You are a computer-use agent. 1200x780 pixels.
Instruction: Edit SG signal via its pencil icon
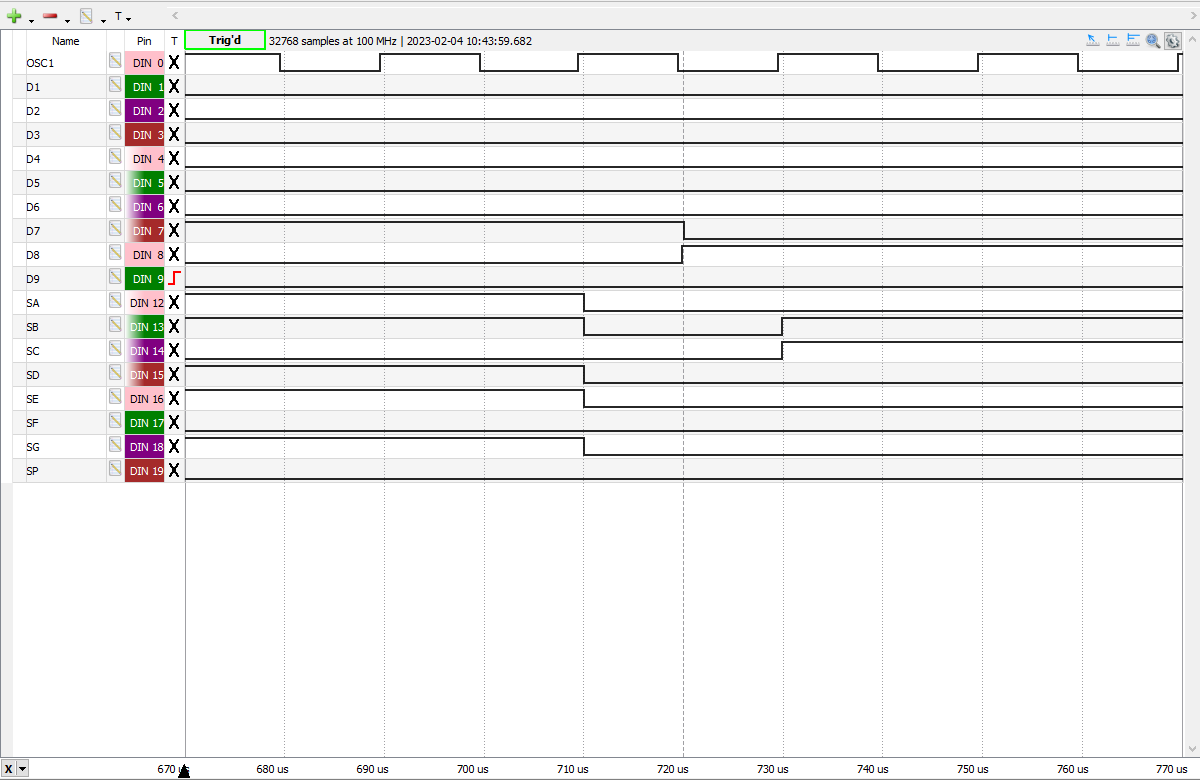pyautogui.click(x=116, y=446)
